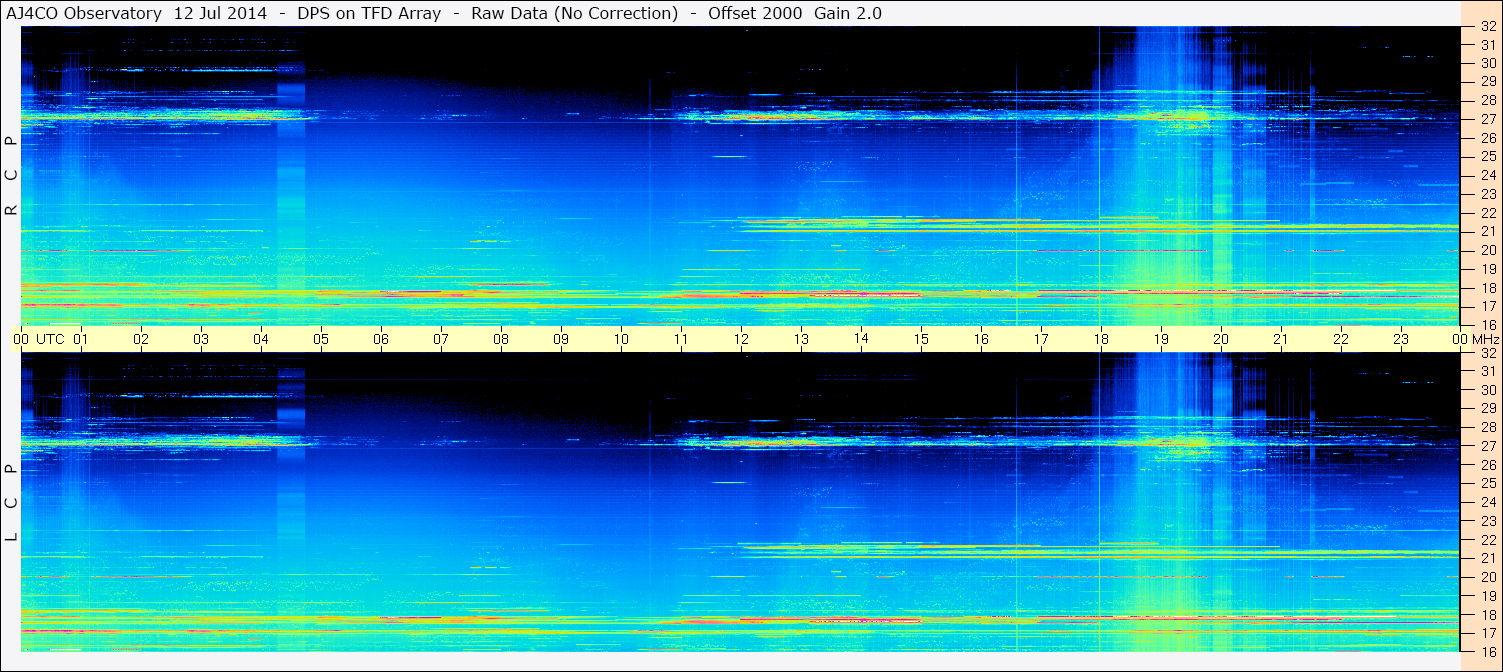This screenshot has height=672, width=1503.
Task: Click 27 MHz label on RCP frequency scale
Action: 1487,119
